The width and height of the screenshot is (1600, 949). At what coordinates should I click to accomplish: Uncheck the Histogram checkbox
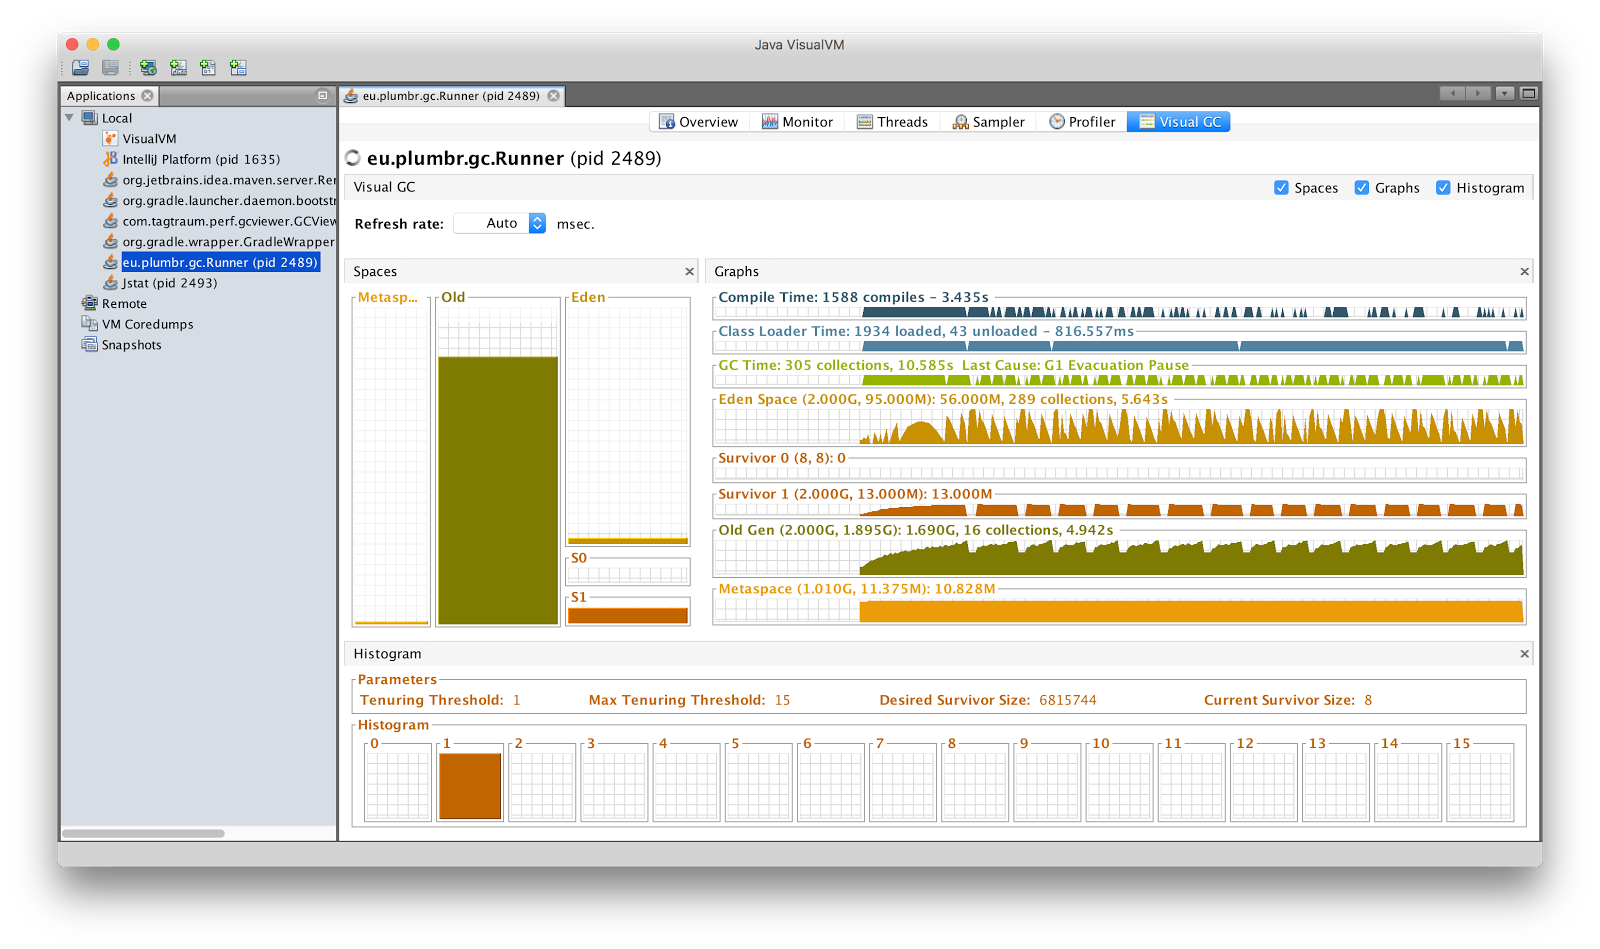tap(1443, 188)
